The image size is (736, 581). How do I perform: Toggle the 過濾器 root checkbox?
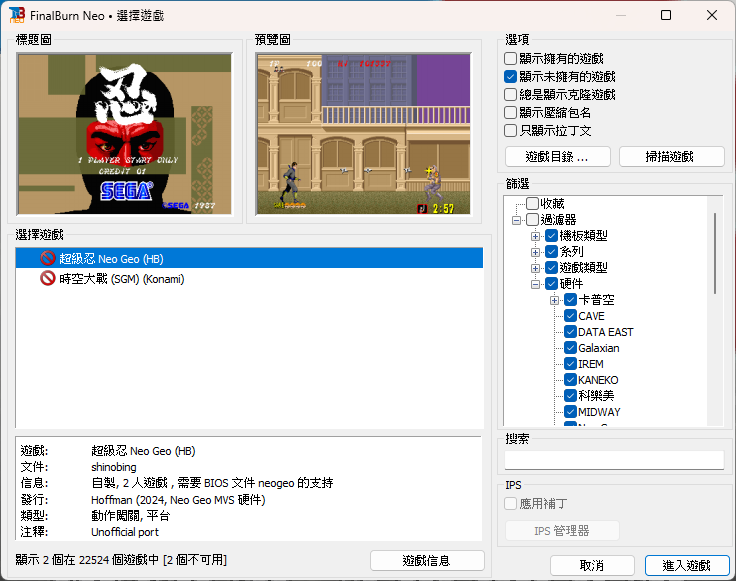tap(532, 219)
